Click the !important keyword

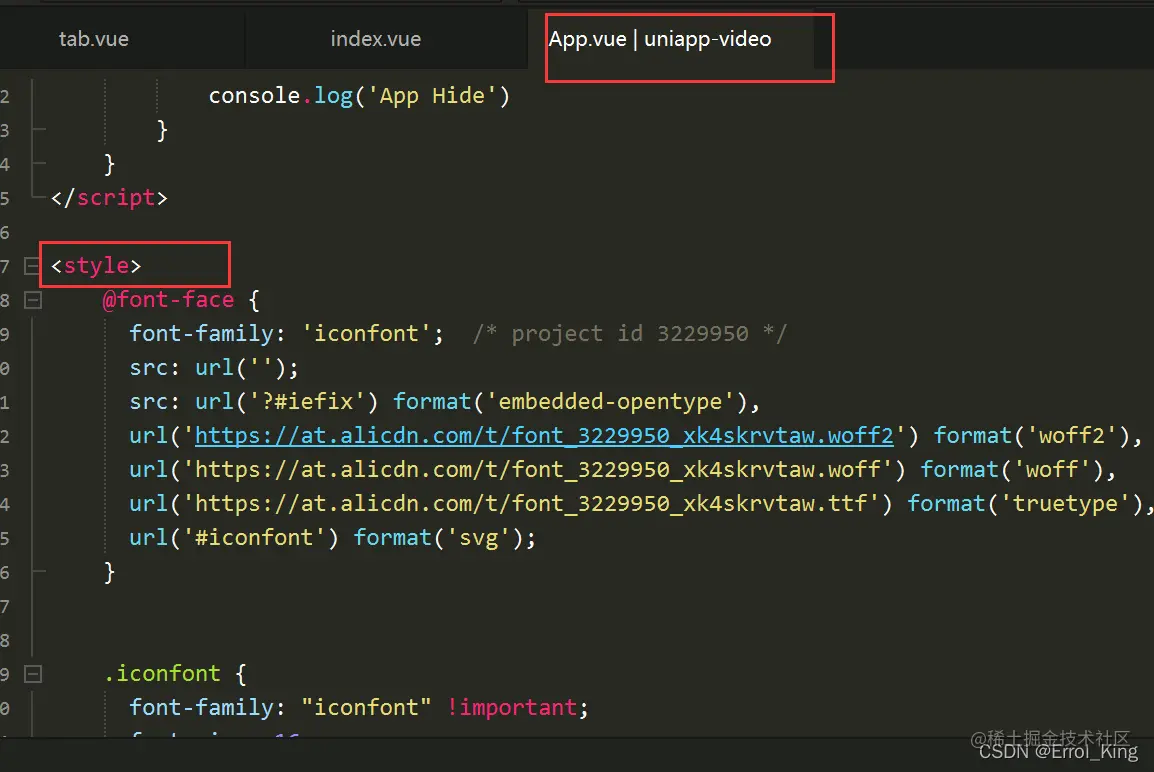click(511, 707)
